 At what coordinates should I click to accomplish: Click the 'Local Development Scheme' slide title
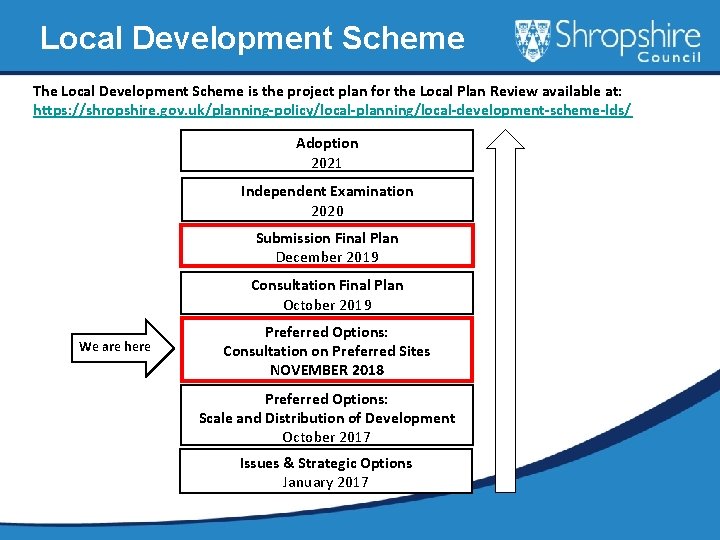(252, 38)
